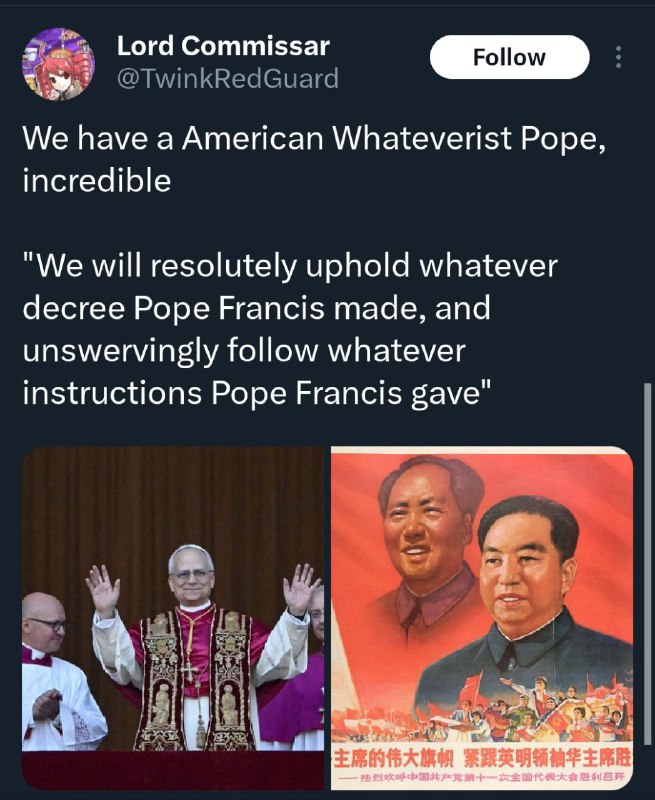Open the balcony photo on the left
This screenshot has width=655, height=800.
pyautogui.click(x=173, y=618)
